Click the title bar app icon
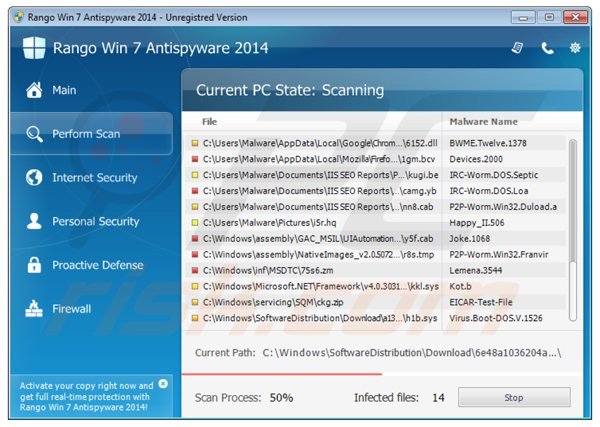The height and width of the screenshot is (427, 600). tap(19, 17)
